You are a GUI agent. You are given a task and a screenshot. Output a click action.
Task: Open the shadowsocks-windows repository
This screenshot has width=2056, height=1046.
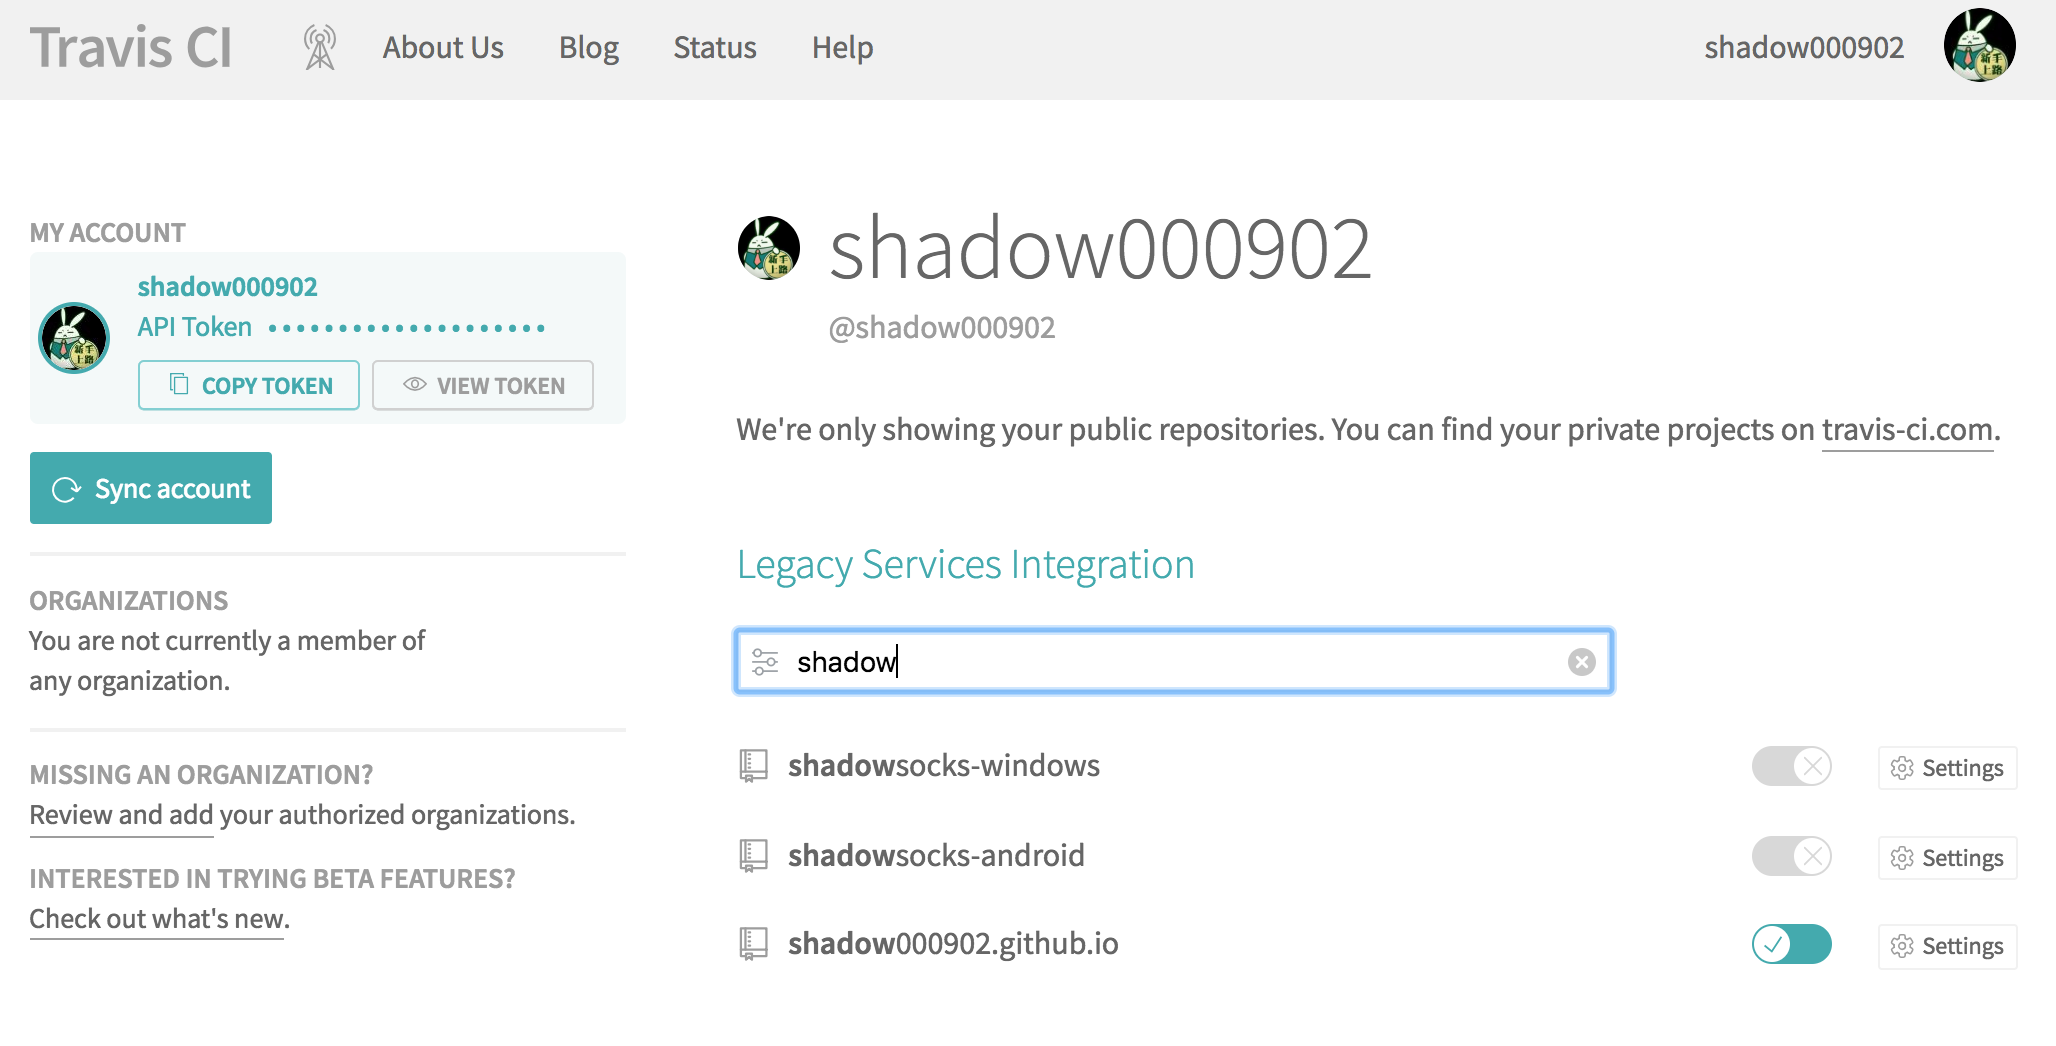pyautogui.click(x=943, y=766)
